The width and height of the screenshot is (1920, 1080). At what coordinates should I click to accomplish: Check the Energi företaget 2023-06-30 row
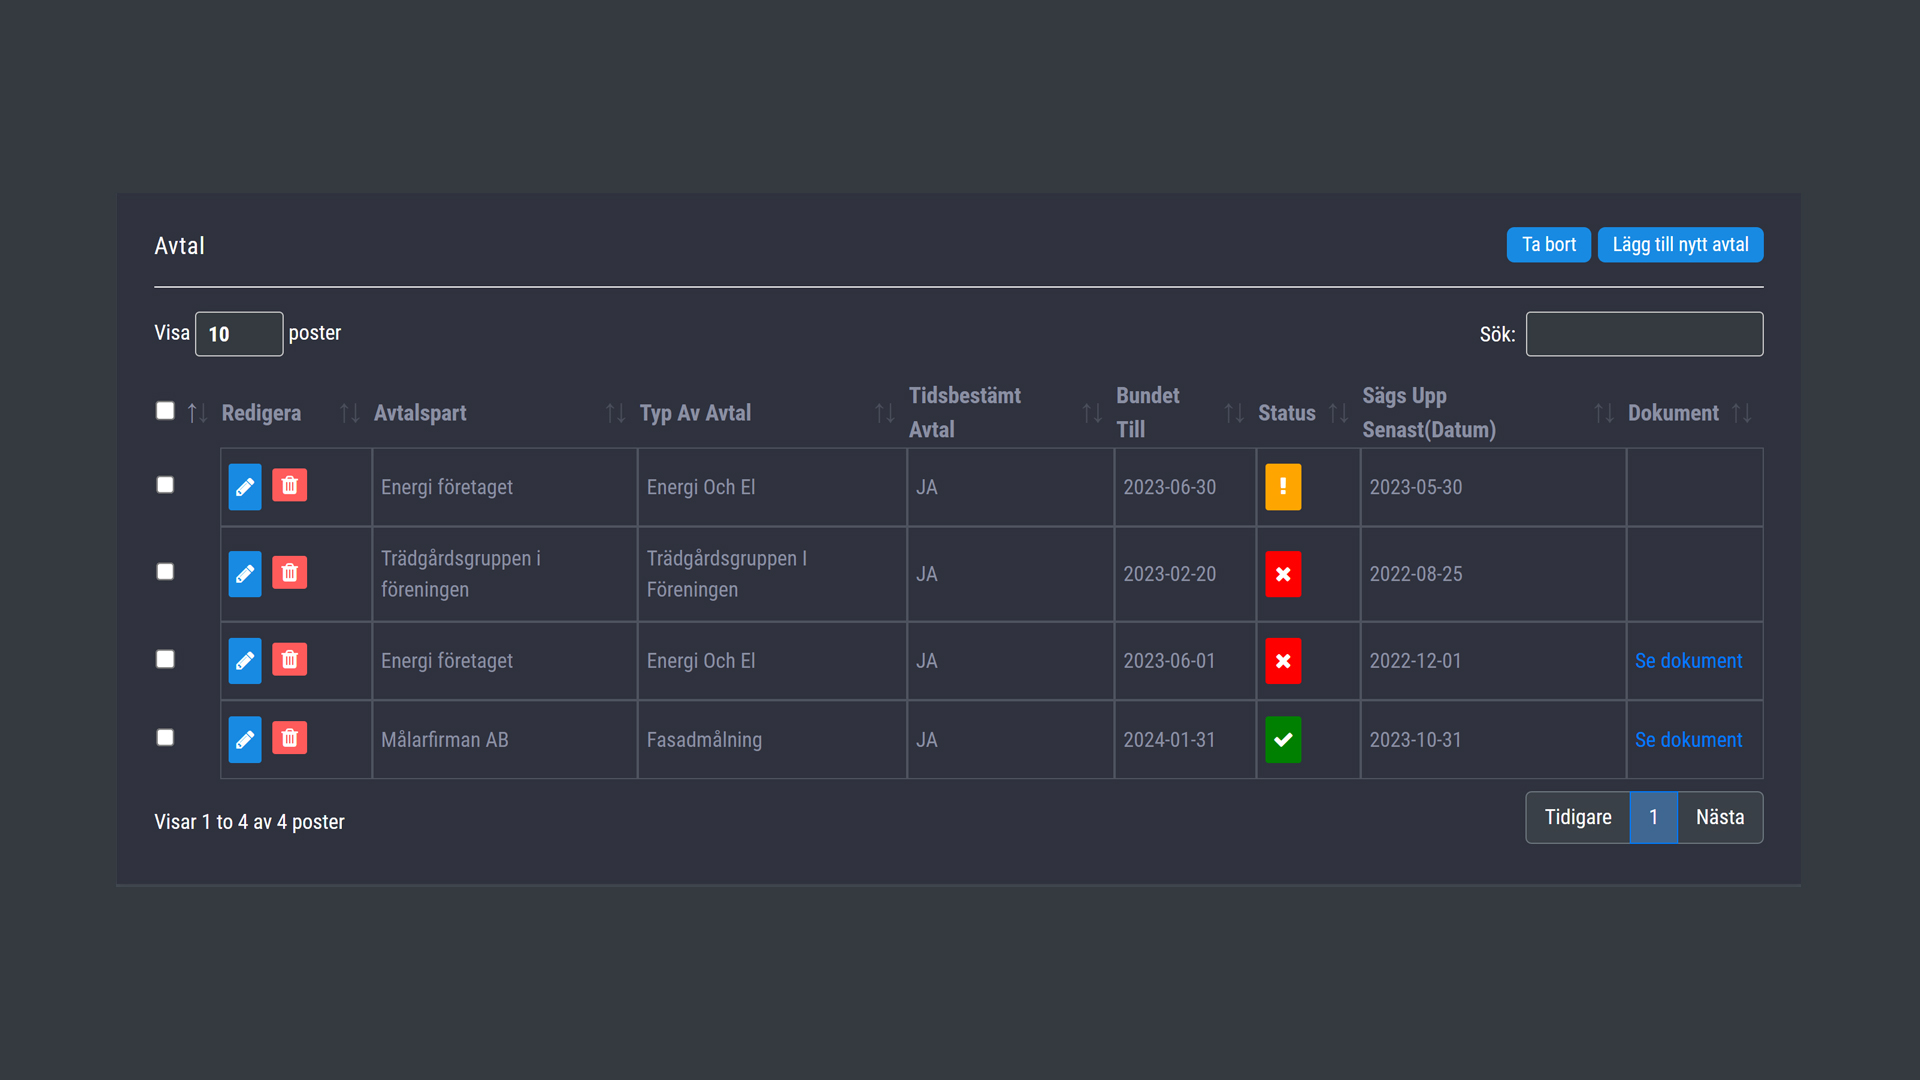tap(165, 485)
